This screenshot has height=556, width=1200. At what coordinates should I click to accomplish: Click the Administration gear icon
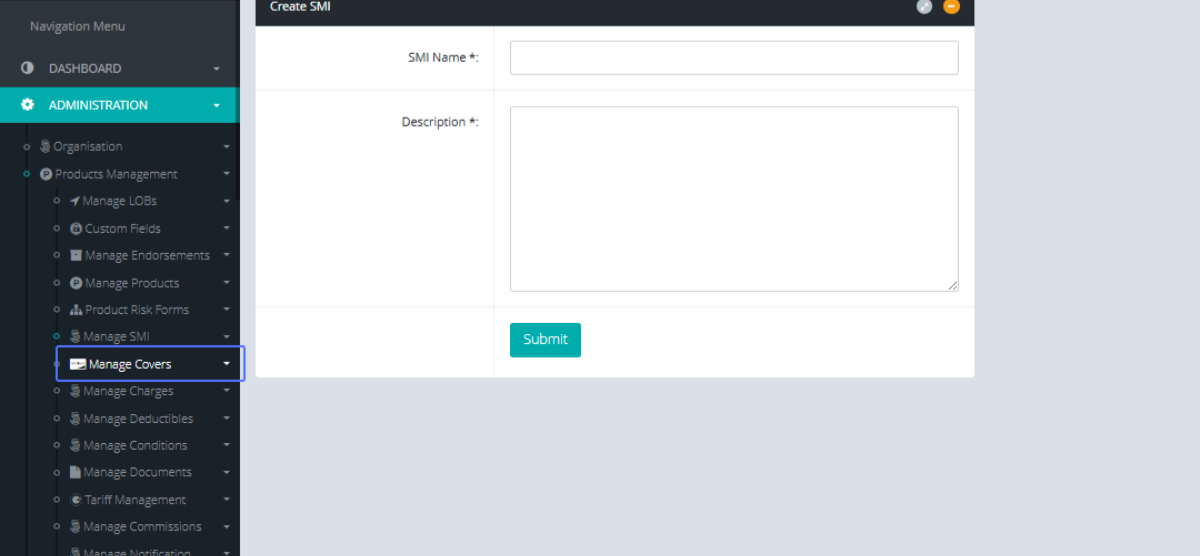click(27, 105)
